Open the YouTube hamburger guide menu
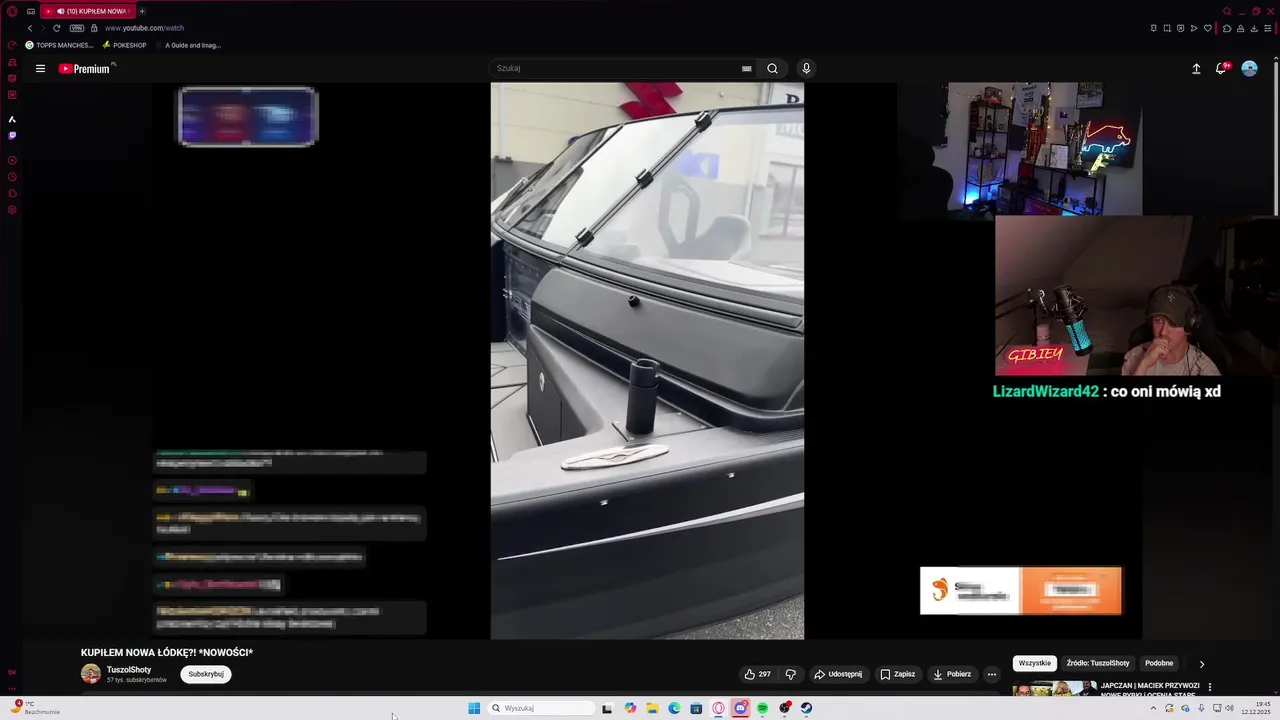This screenshot has height=720, width=1280. tap(40, 69)
